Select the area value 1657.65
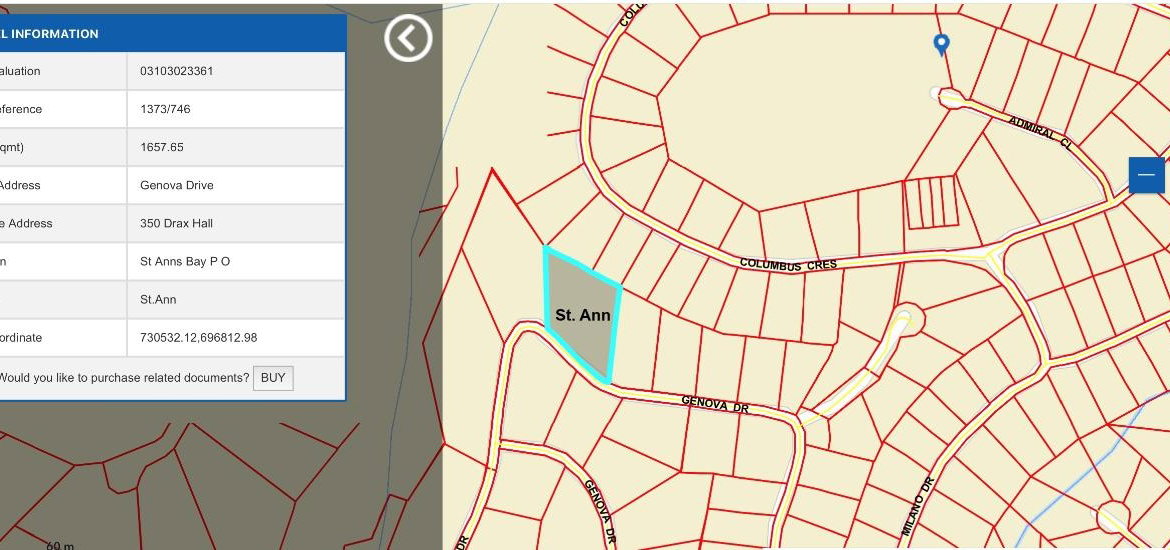 pos(162,147)
